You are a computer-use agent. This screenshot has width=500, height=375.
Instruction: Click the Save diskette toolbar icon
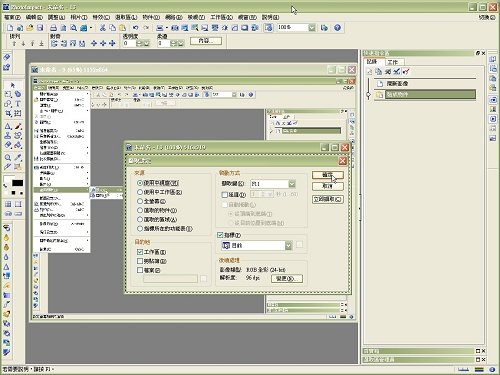click(40, 28)
